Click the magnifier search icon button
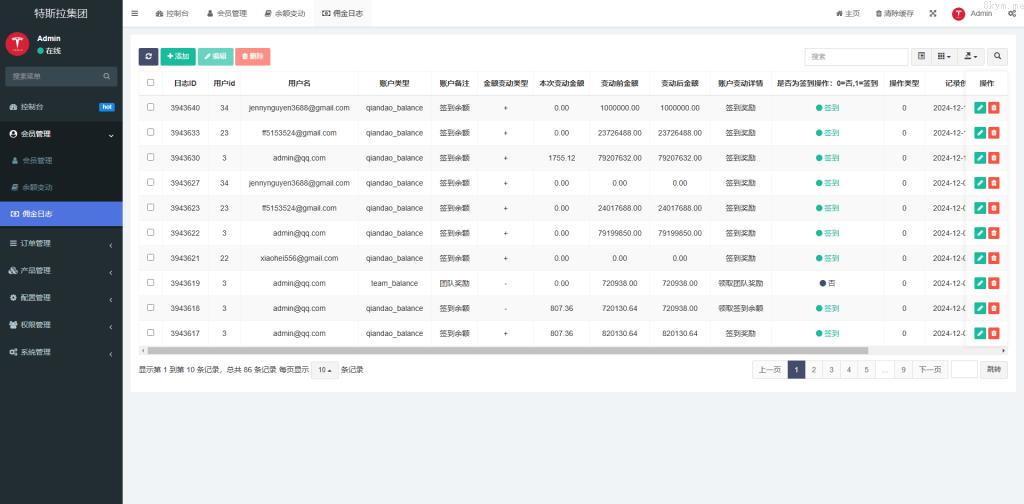 tap(998, 57)
